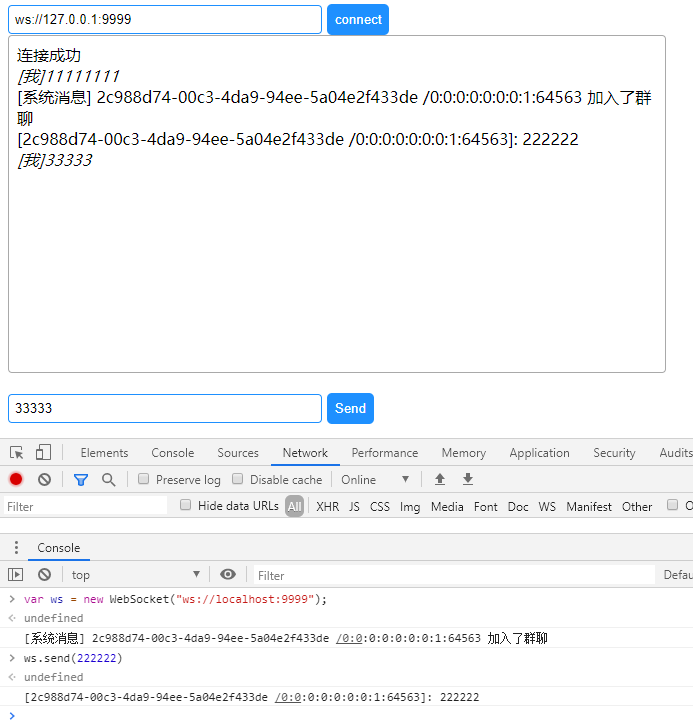Image resolution: width=693 pixels, height=722 pixels.
Task: Click the inspect element picker icon
Action: click(17, 453)
